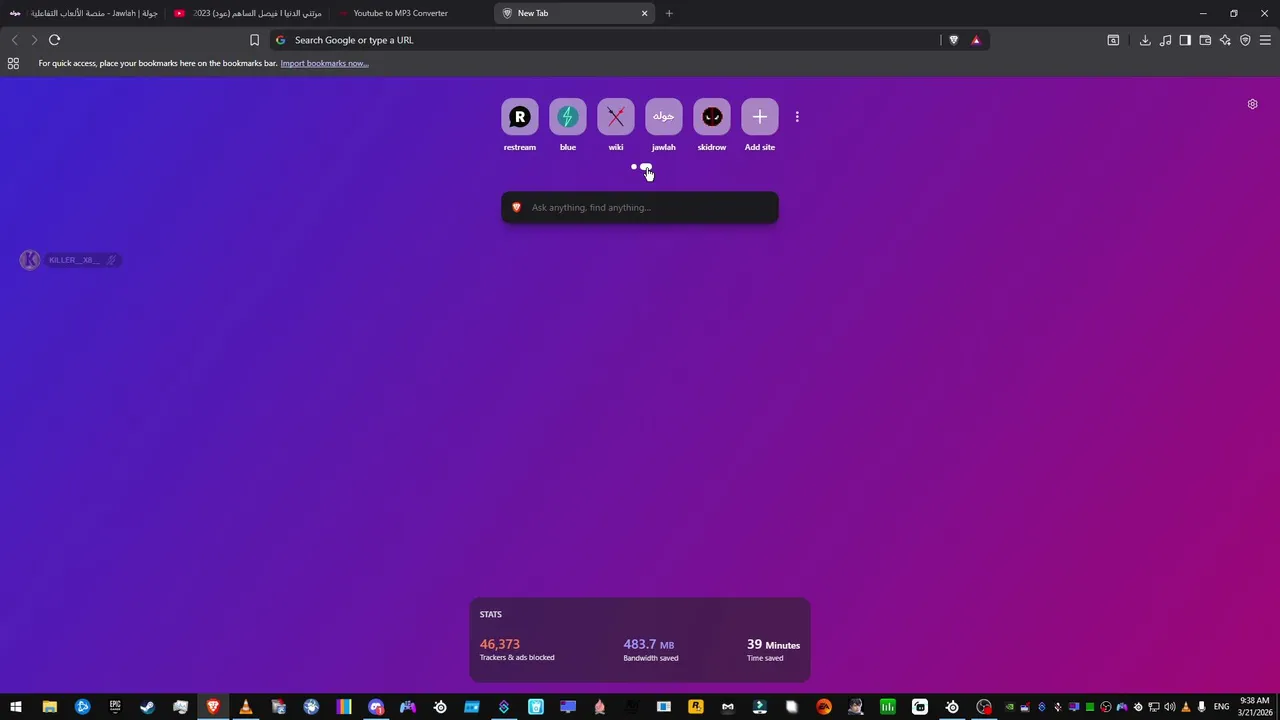Image resolution: width=1280 pixels, height=720 pixels.
Task: Switch to Youtube to MP3 Converter tab
Action: pos(412,13)
